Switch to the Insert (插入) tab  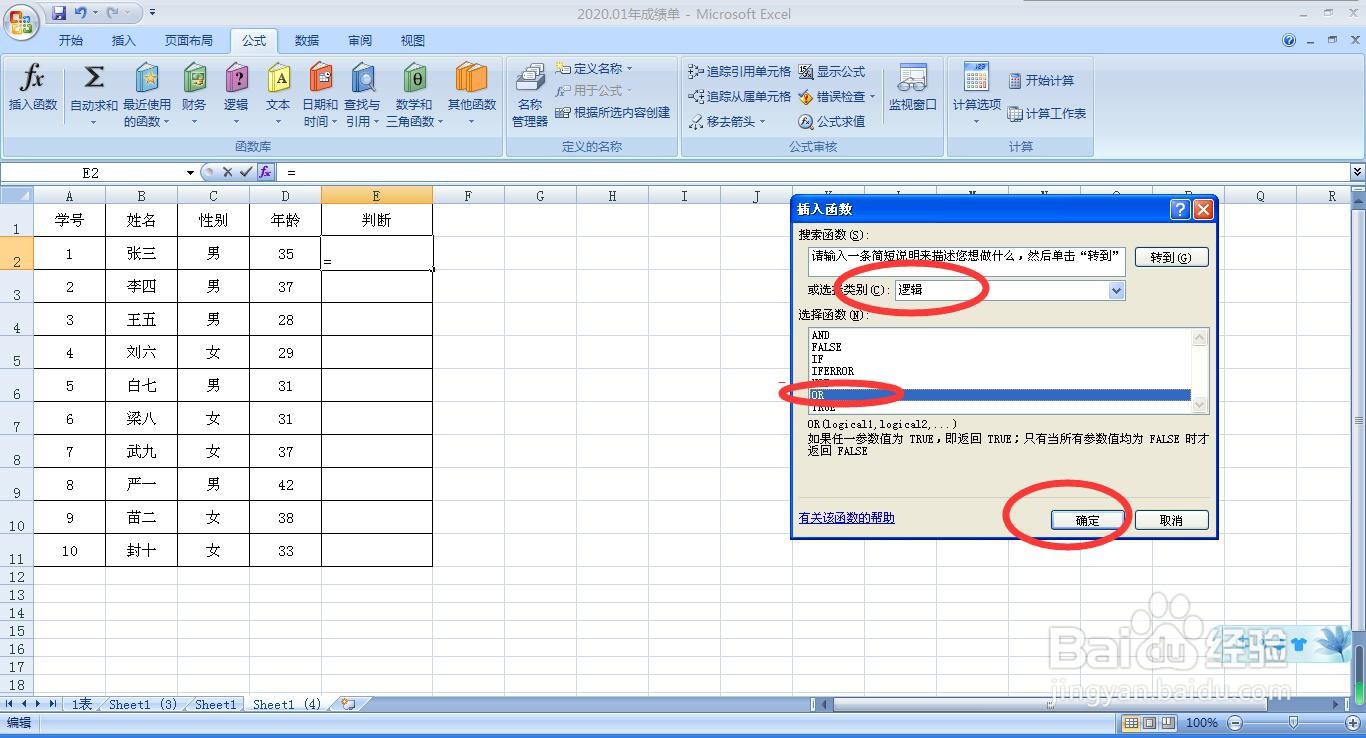click(124, 41)
